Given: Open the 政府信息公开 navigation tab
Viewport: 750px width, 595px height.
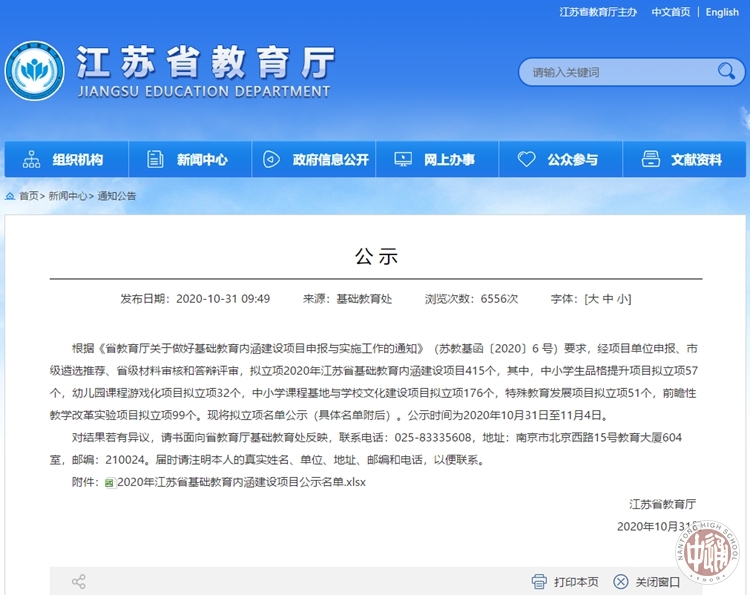Looking at the screenshot, I should coord(317,160).
